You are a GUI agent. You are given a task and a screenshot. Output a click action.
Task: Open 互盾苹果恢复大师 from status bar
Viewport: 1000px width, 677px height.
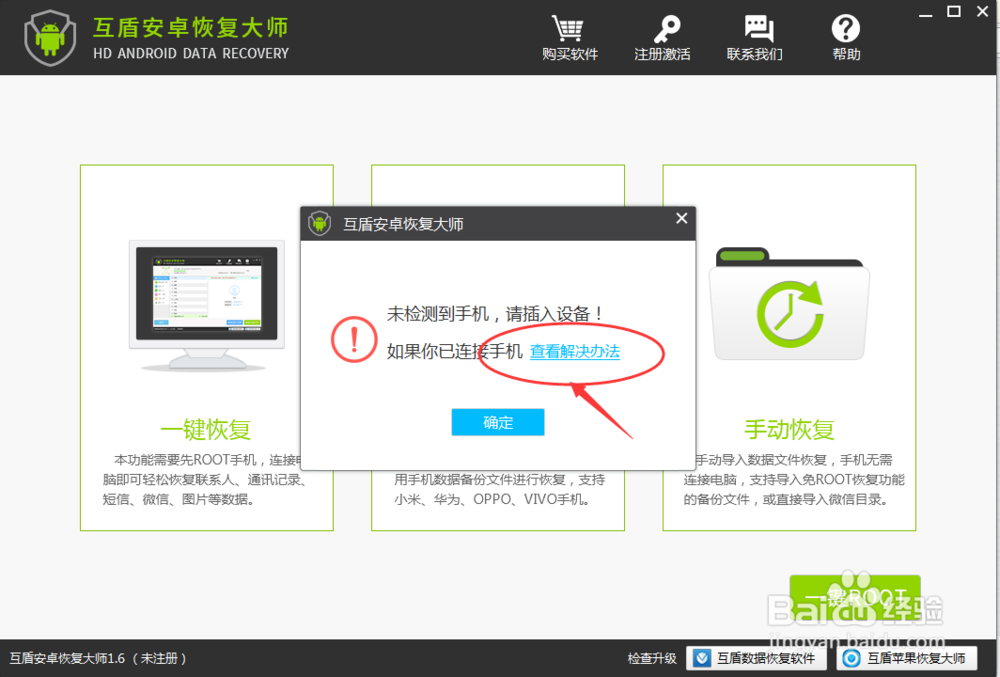point(907,658)
